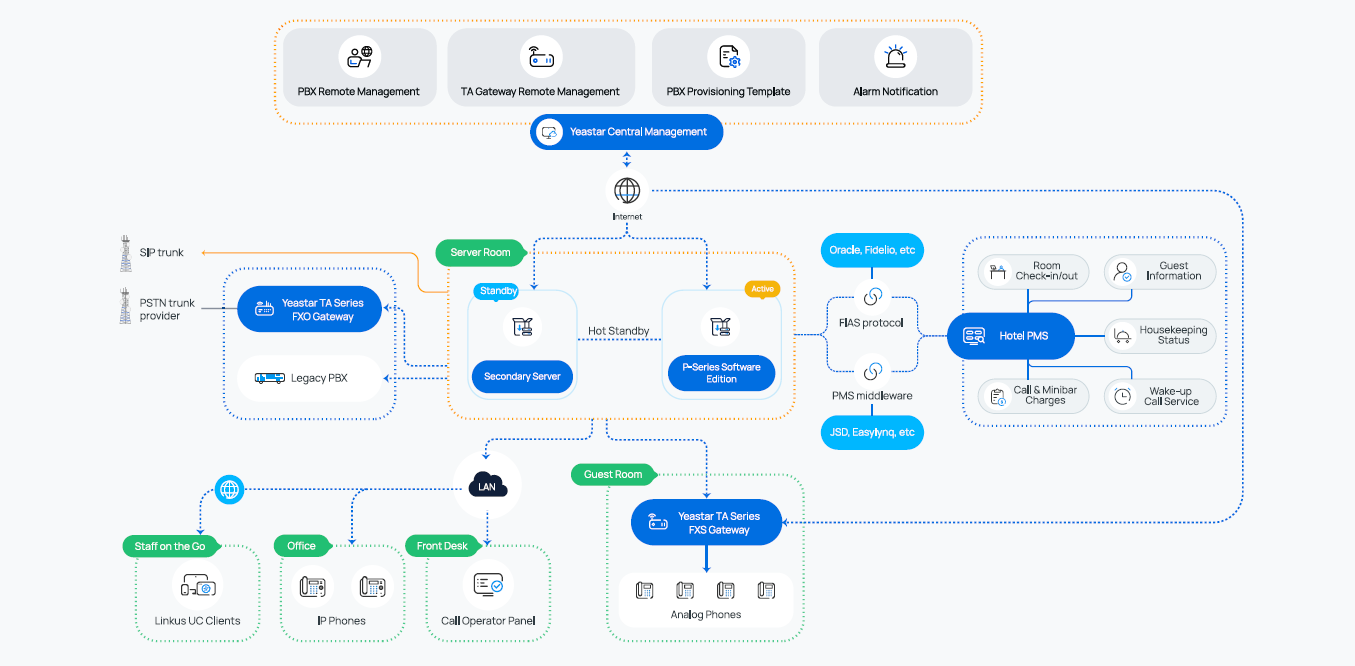Viewport: 1355px width, 666px height.
Task: Click the "PBX Remote Management" label
Action: click(359, 92)
